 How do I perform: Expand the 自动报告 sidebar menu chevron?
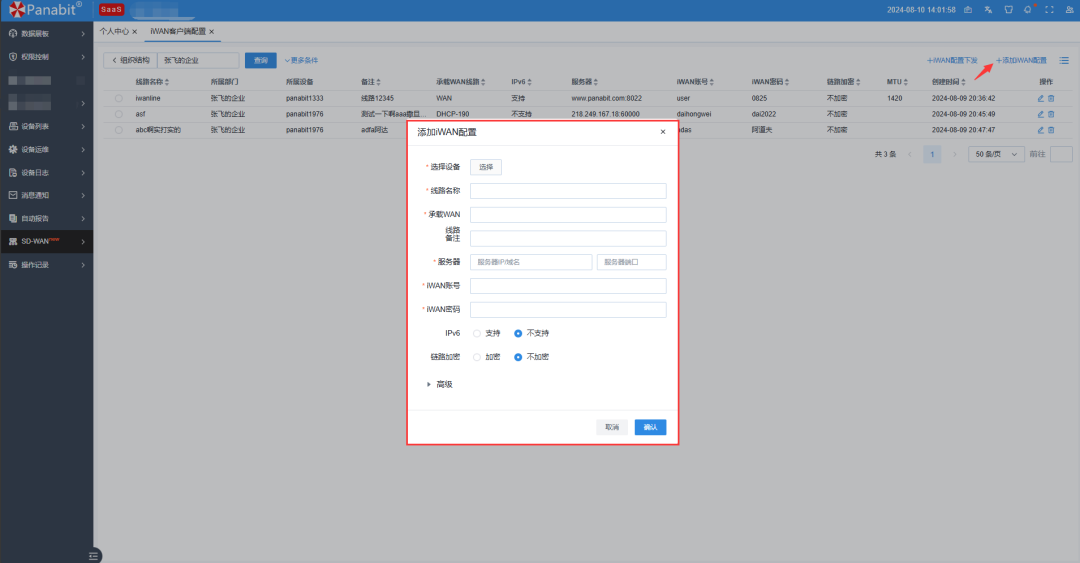coord(83,218)
